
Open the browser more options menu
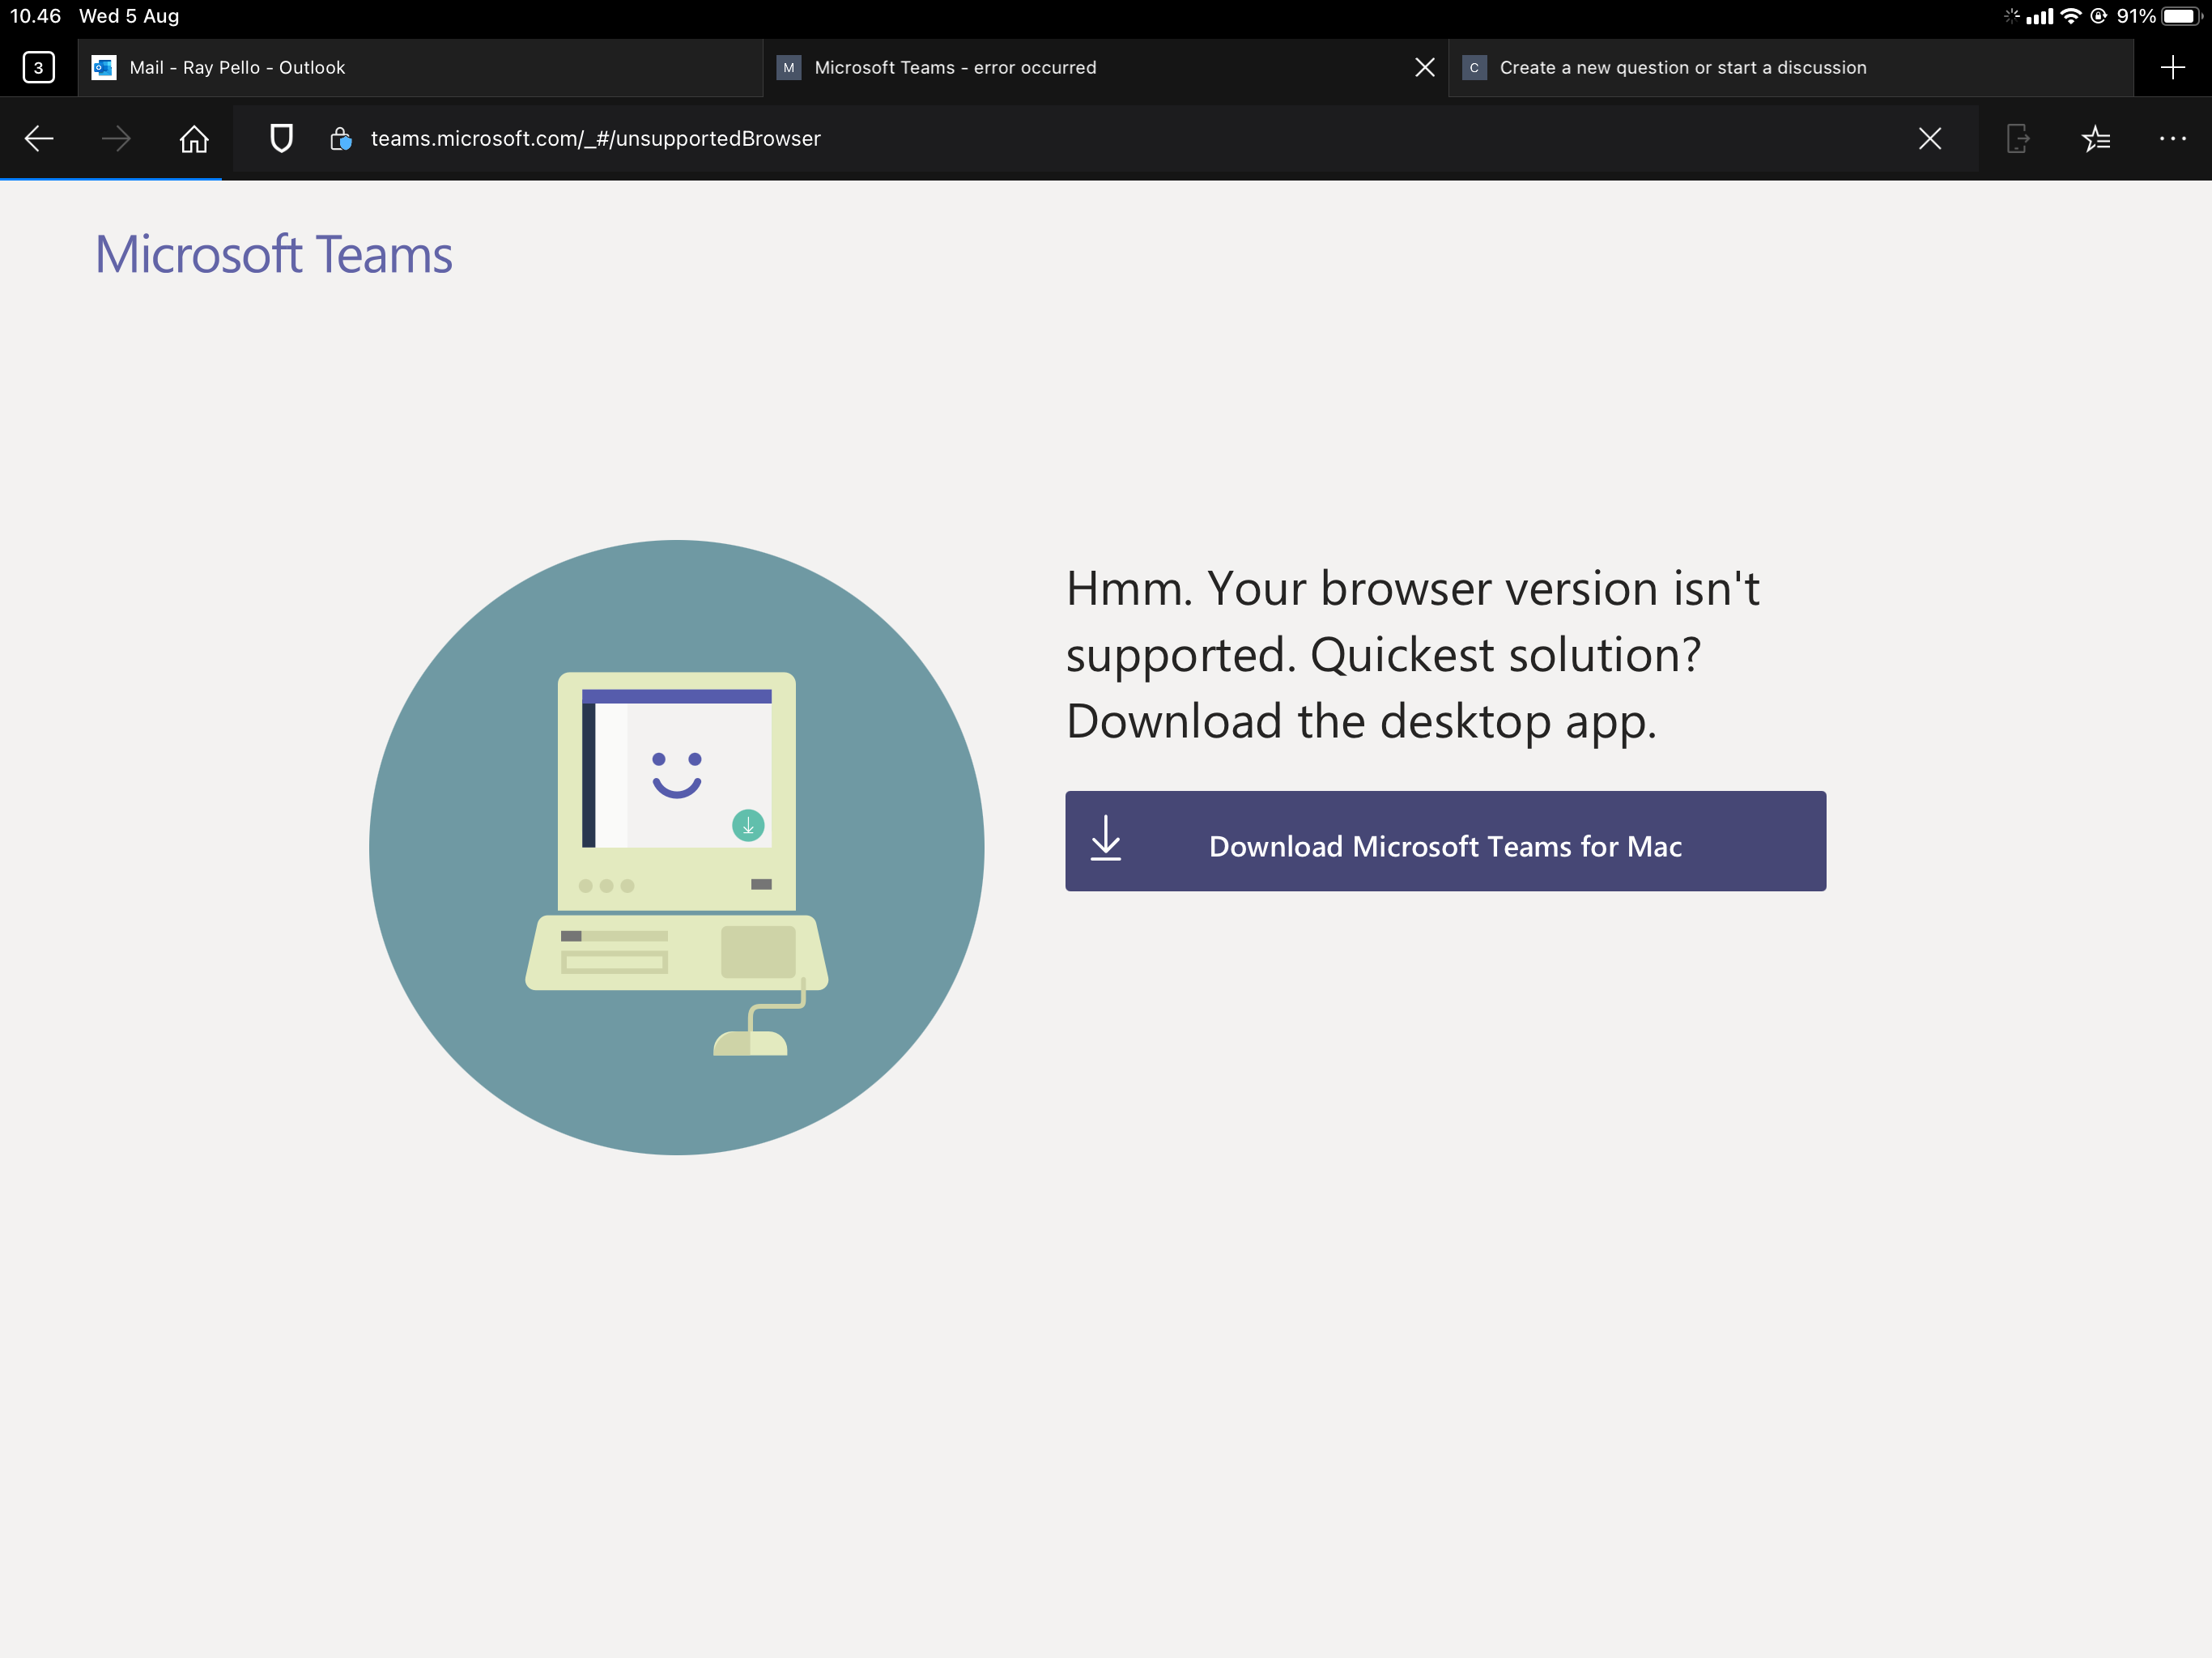click(x=2172, y=138)
